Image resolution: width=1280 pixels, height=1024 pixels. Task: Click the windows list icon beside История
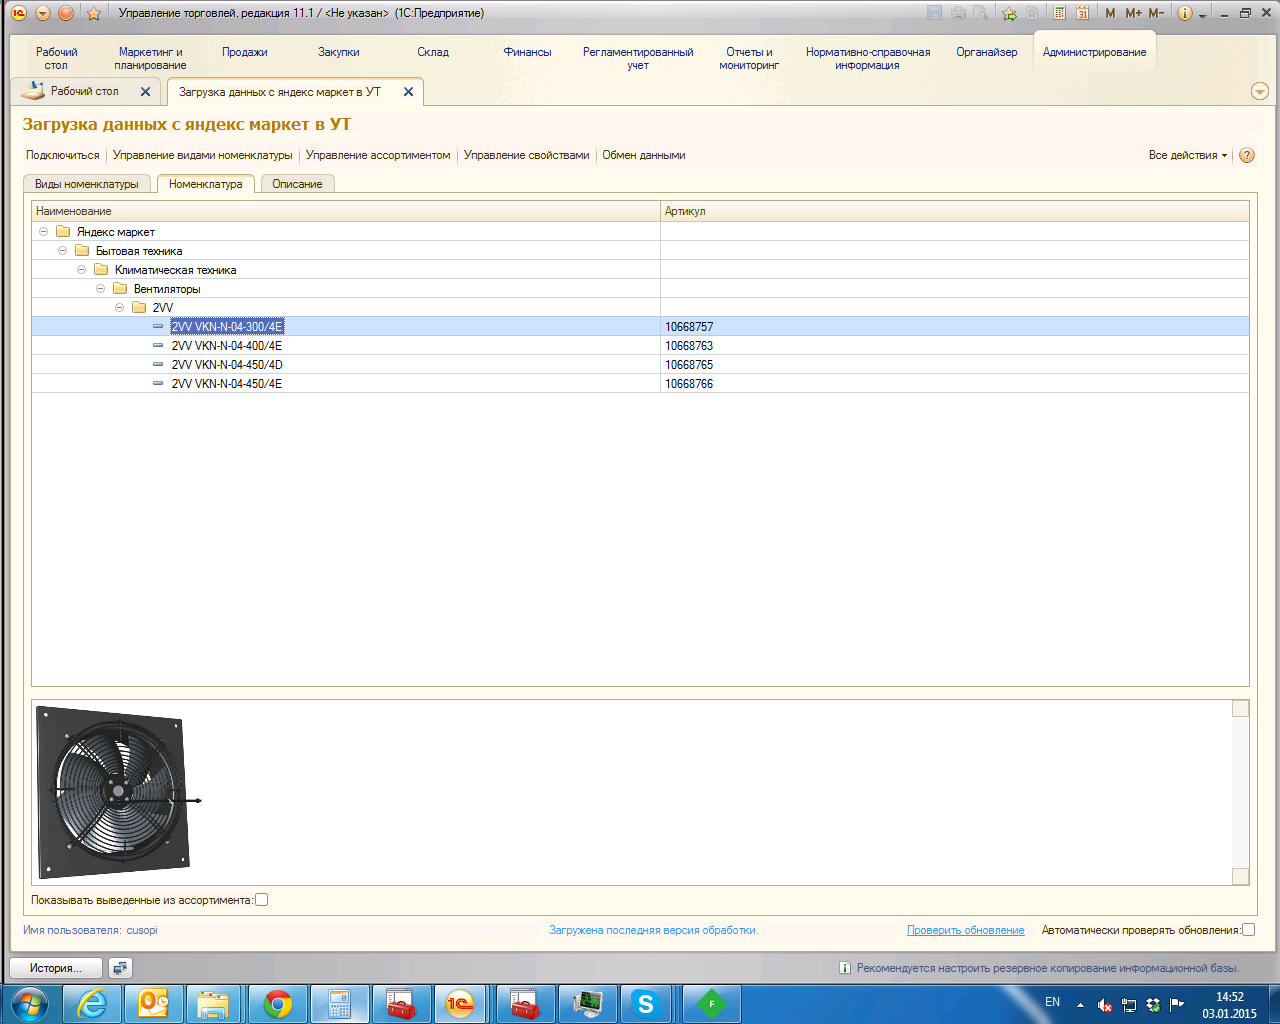point(120,968)
